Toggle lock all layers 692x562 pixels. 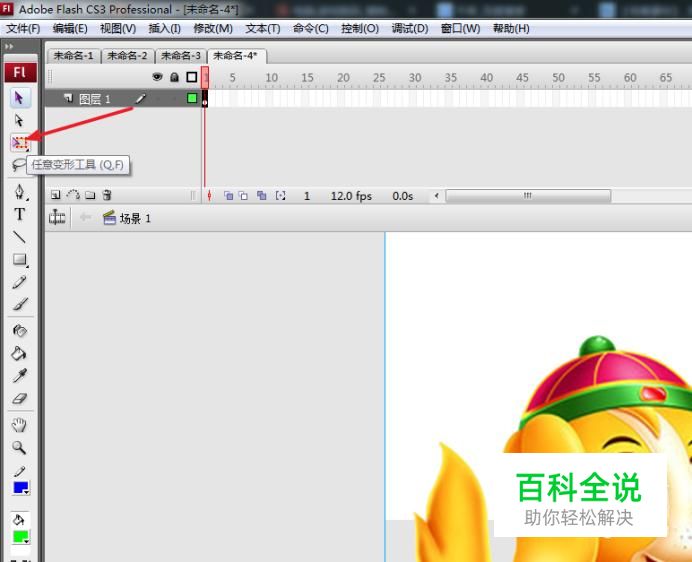tap(175, 77)
